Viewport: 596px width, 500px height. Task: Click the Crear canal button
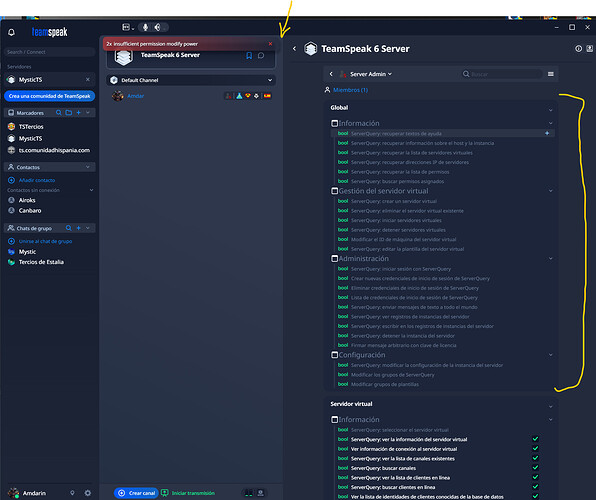pyautogui.click(x=136, y=493)
